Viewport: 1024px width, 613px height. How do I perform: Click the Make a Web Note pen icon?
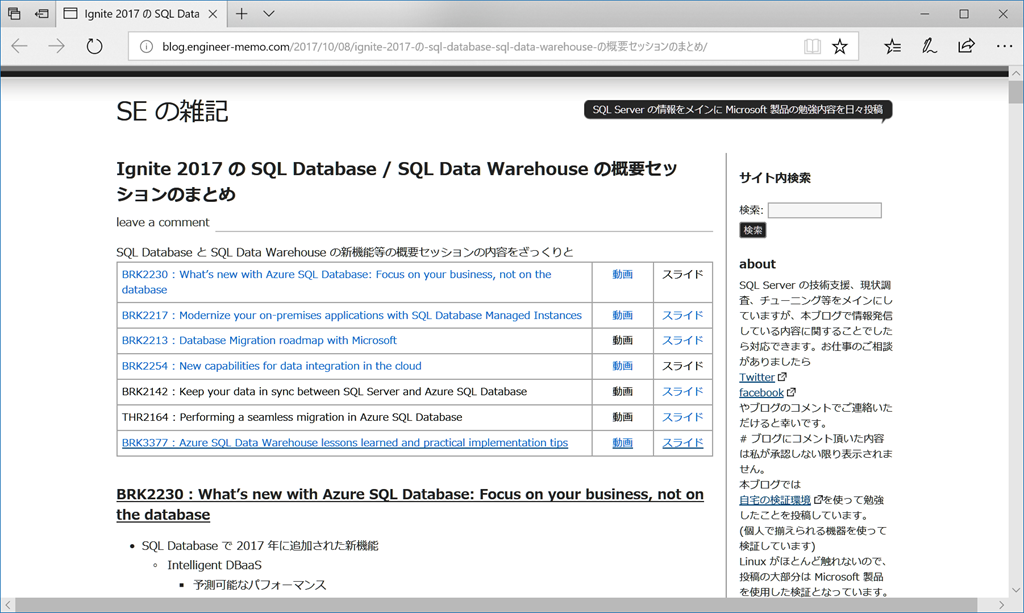click(x=929, y=46)
